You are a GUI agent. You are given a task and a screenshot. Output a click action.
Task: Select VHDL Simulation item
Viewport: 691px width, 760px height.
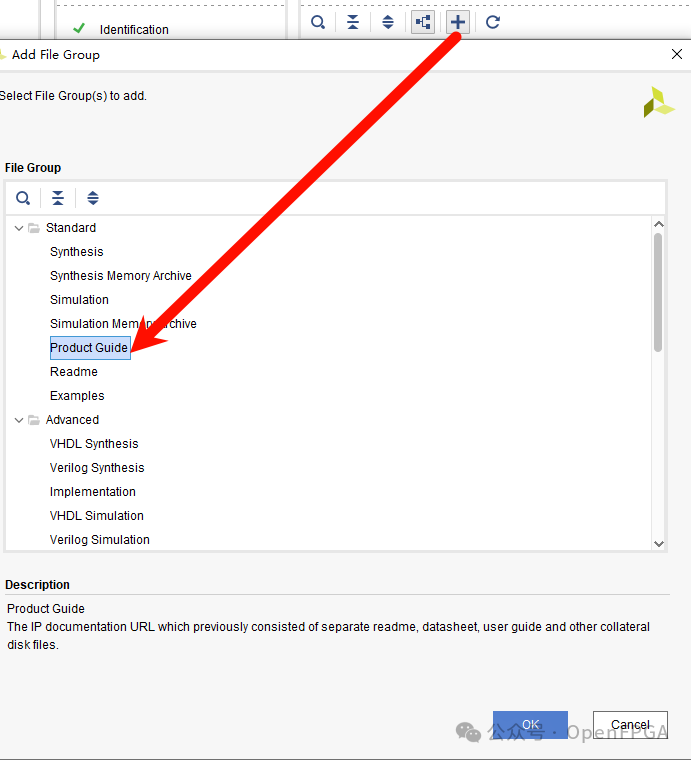[97, 516]
